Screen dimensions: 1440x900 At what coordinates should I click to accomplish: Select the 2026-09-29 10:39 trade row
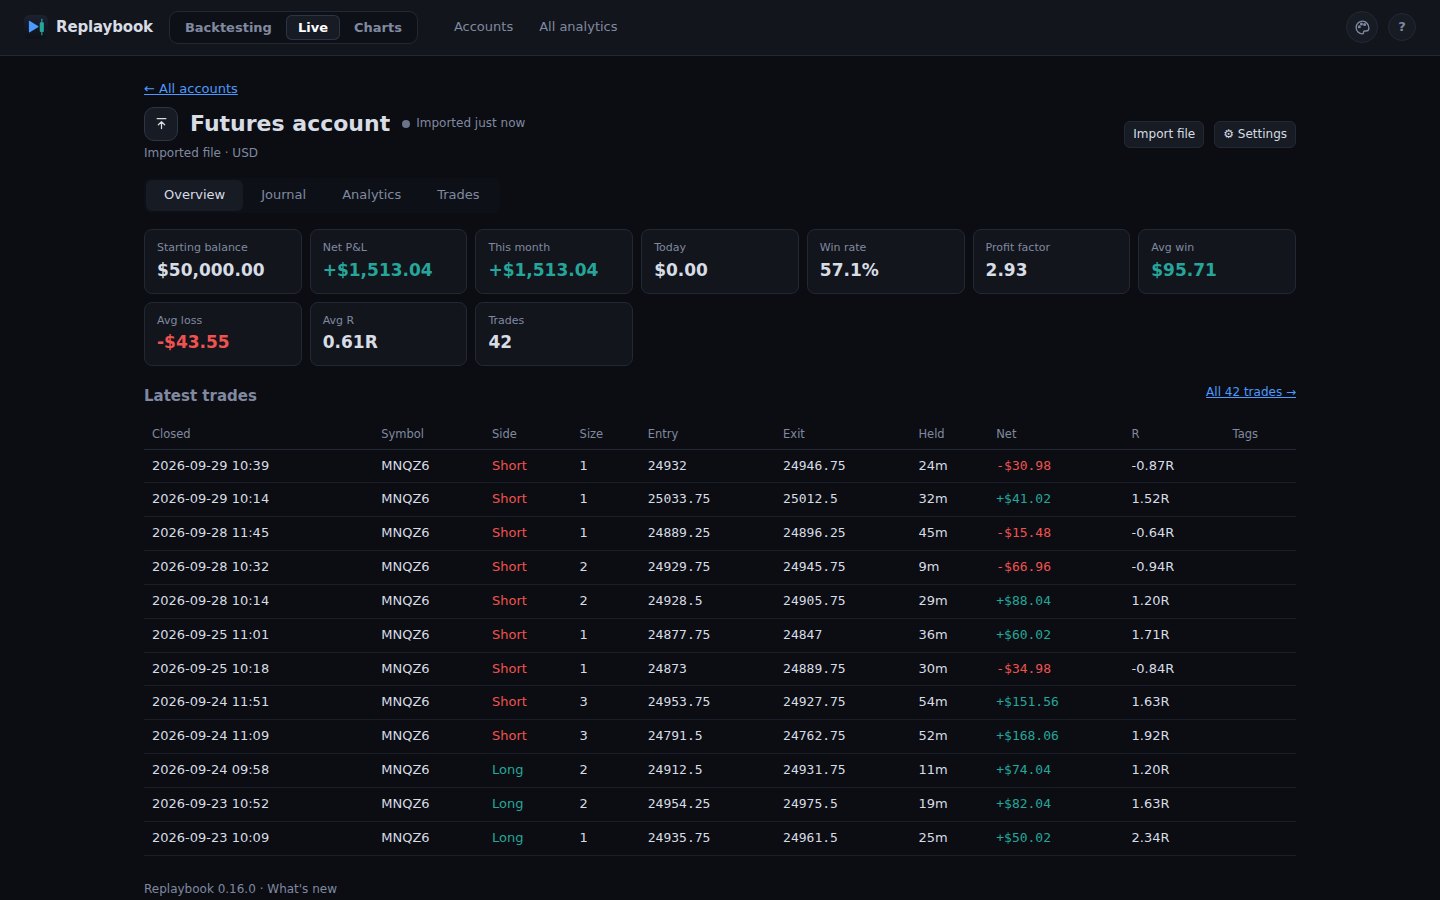click(720, 466)
